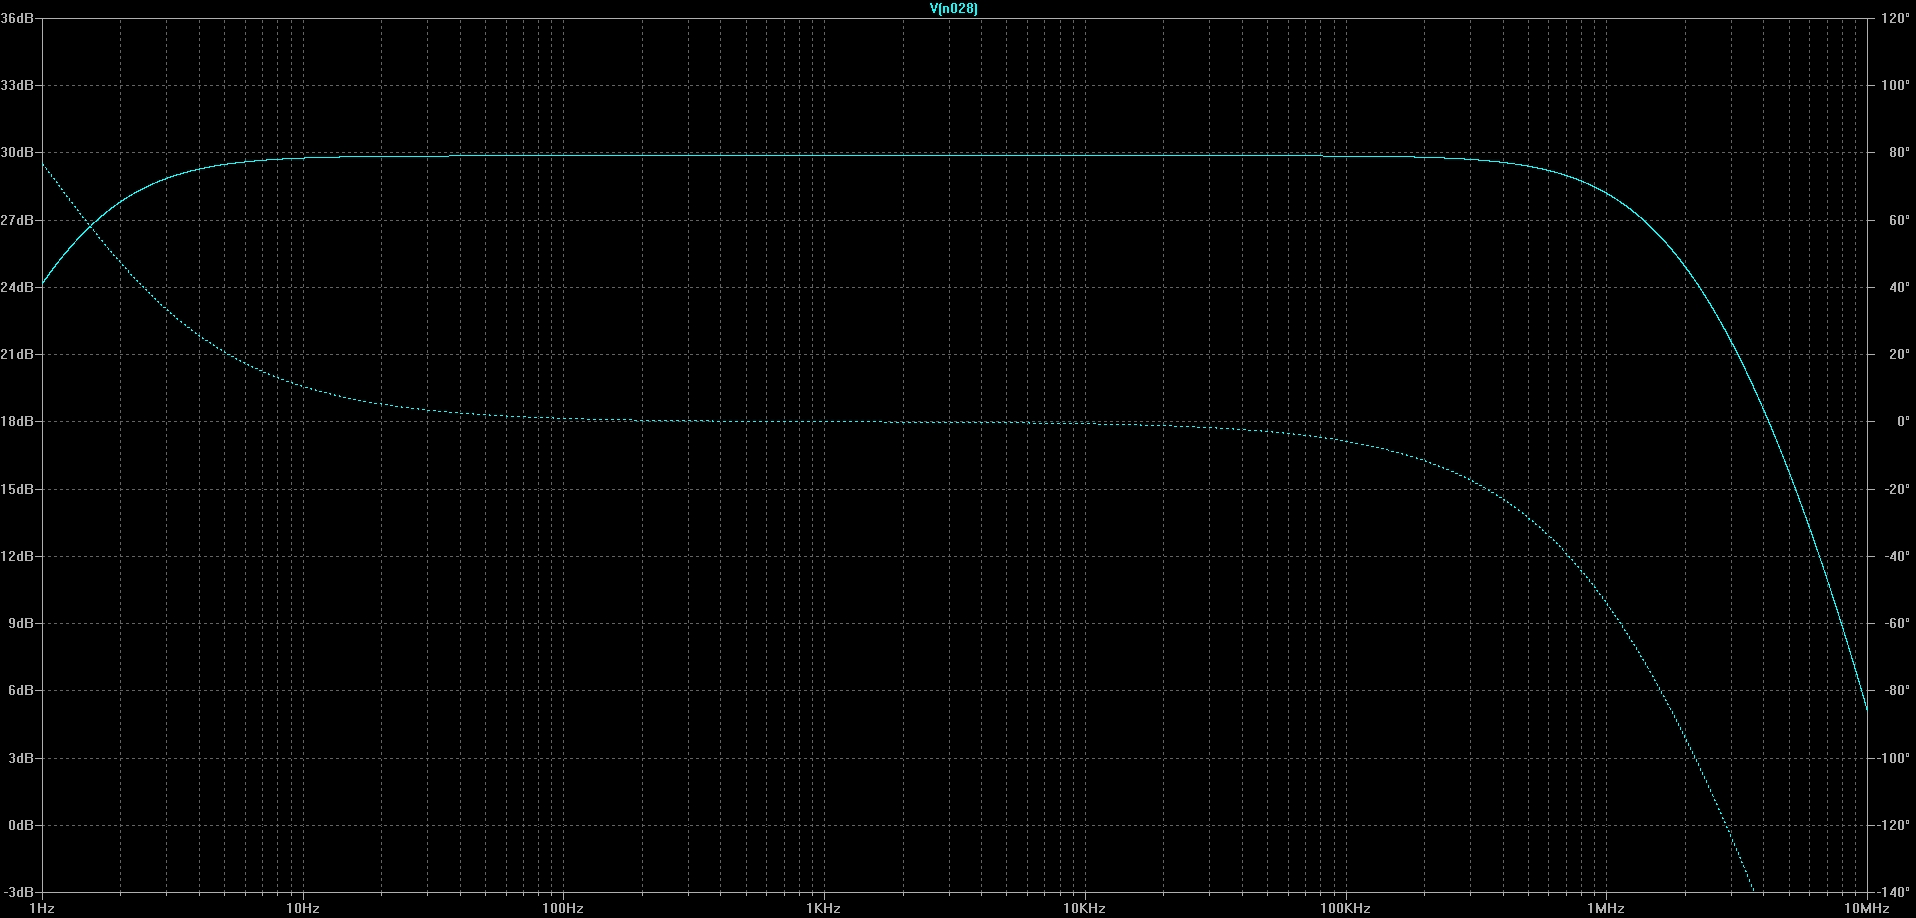Select the 10Hz frequency axis label

point(302,908)
